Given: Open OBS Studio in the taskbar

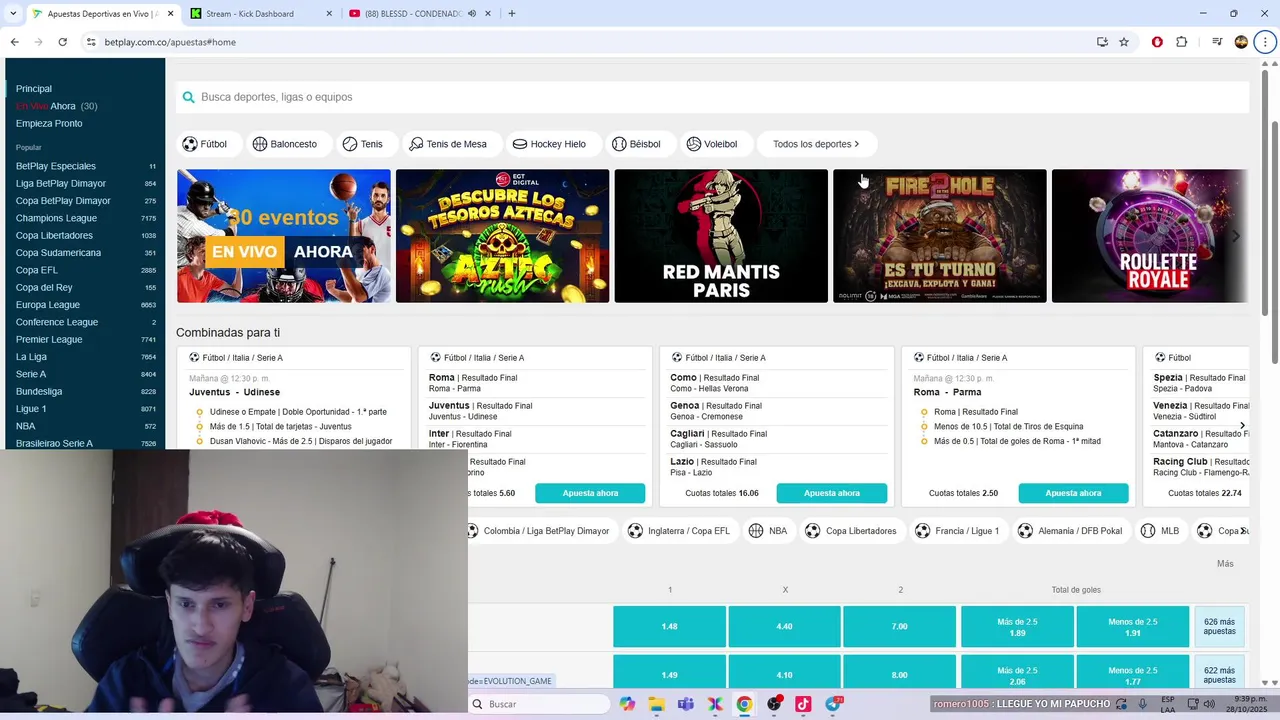Looking at the screenshot, I should point(774,704).
